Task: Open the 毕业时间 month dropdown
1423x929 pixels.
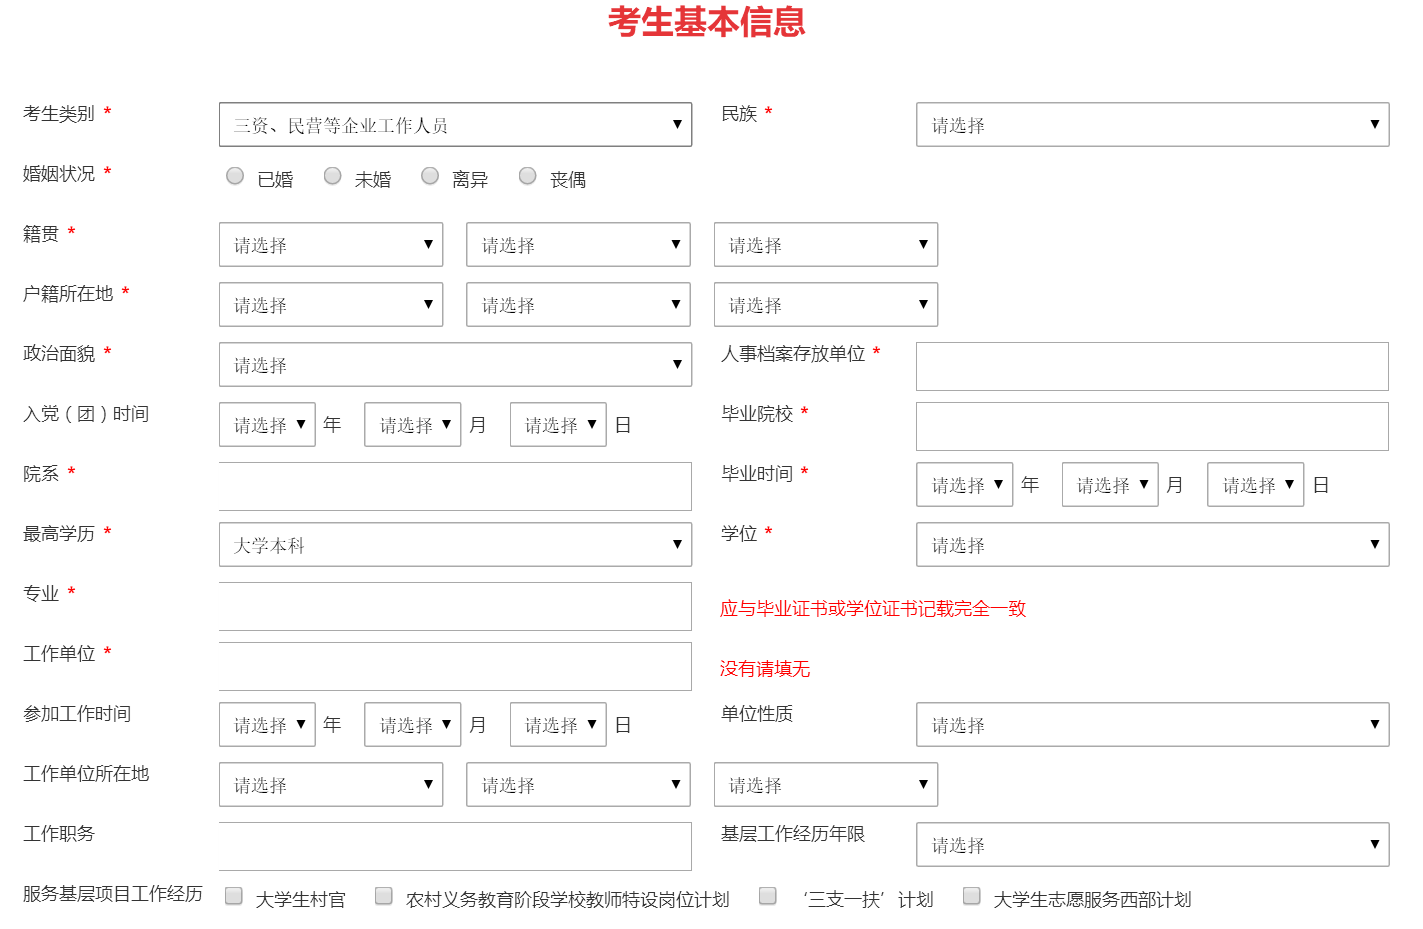Action: pyautogui.click(x=1110, y=485)
